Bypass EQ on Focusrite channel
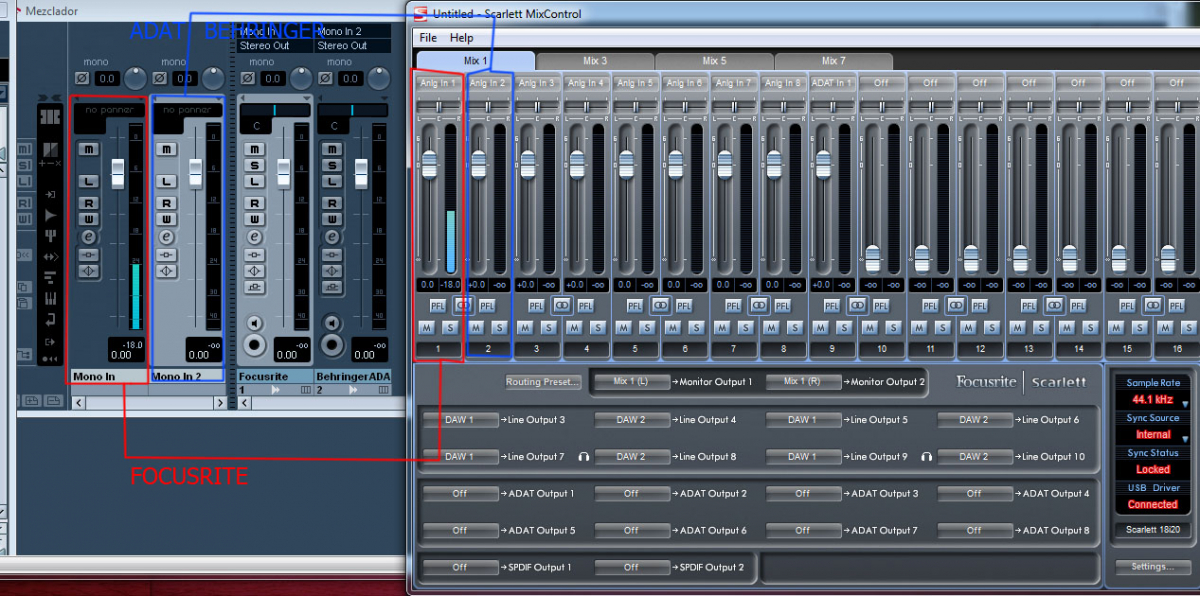Image resolution: width=1200 pixels, height=596 pixels. pos(255,270)
